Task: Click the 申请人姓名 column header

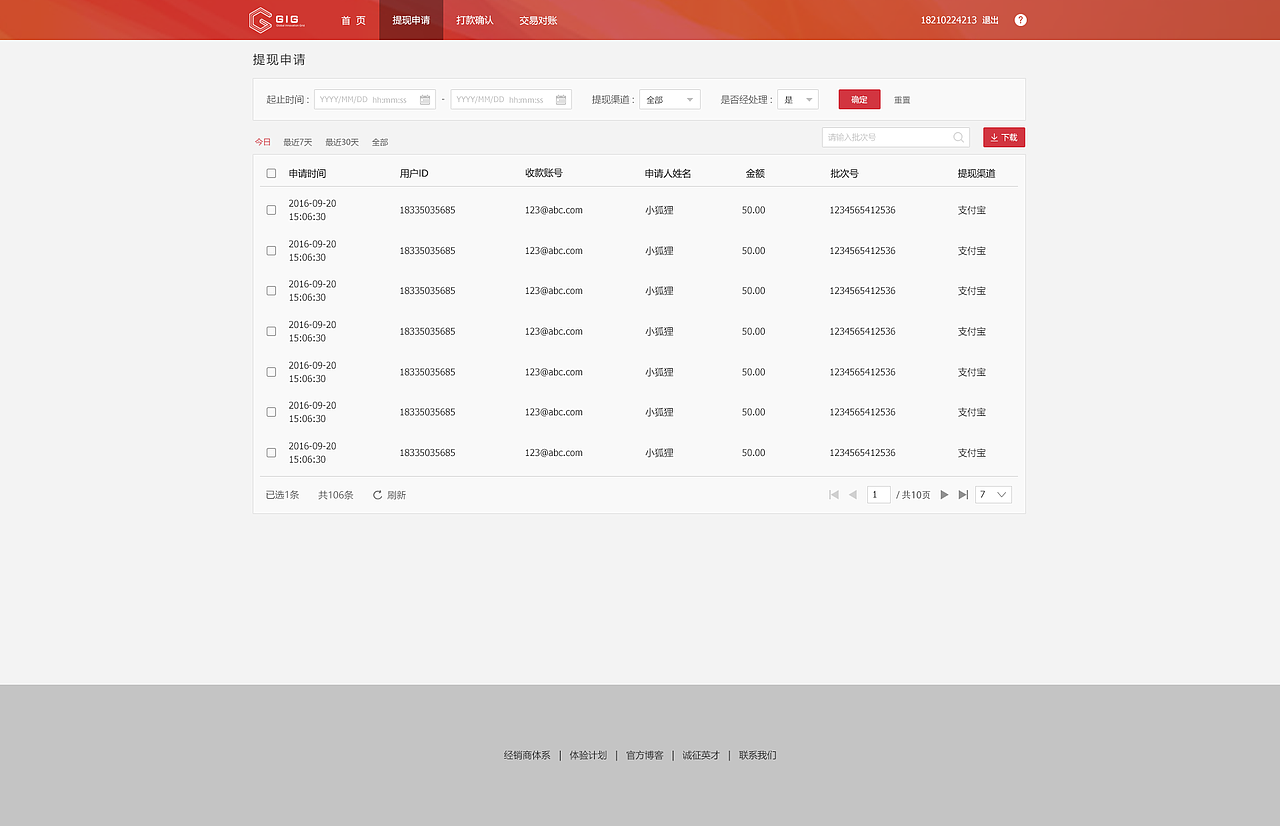Action: [x=668, y=173]
